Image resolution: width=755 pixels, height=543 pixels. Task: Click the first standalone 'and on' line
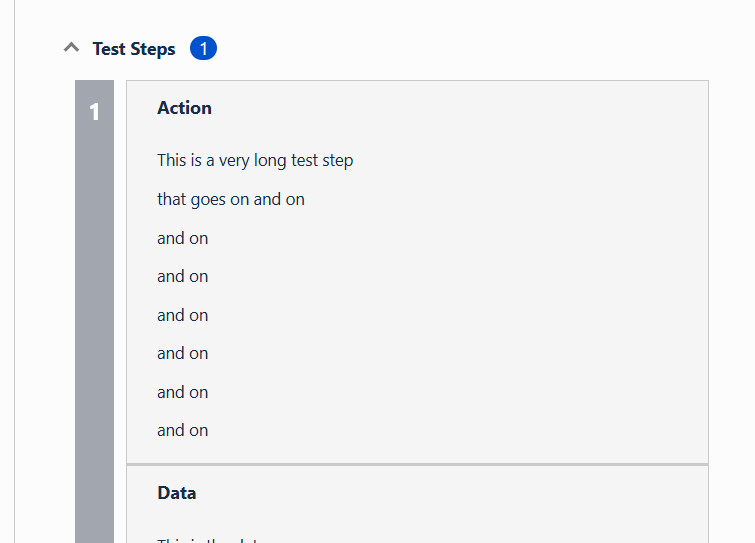coord(183,238)
